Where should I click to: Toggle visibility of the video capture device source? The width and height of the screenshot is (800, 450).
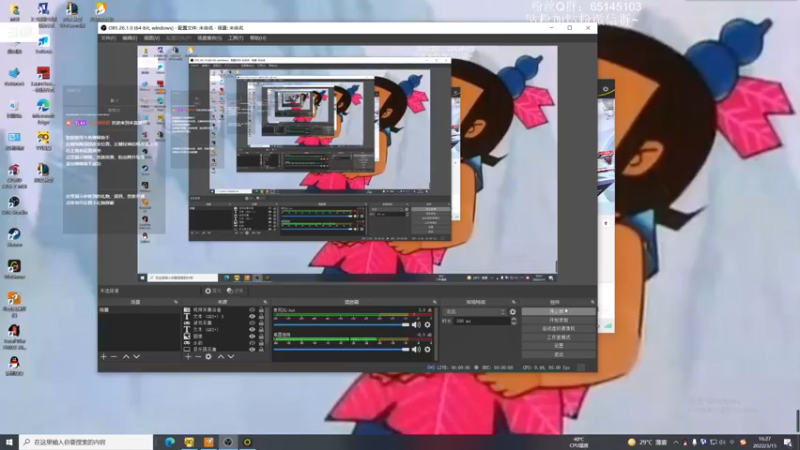point(252,310)
